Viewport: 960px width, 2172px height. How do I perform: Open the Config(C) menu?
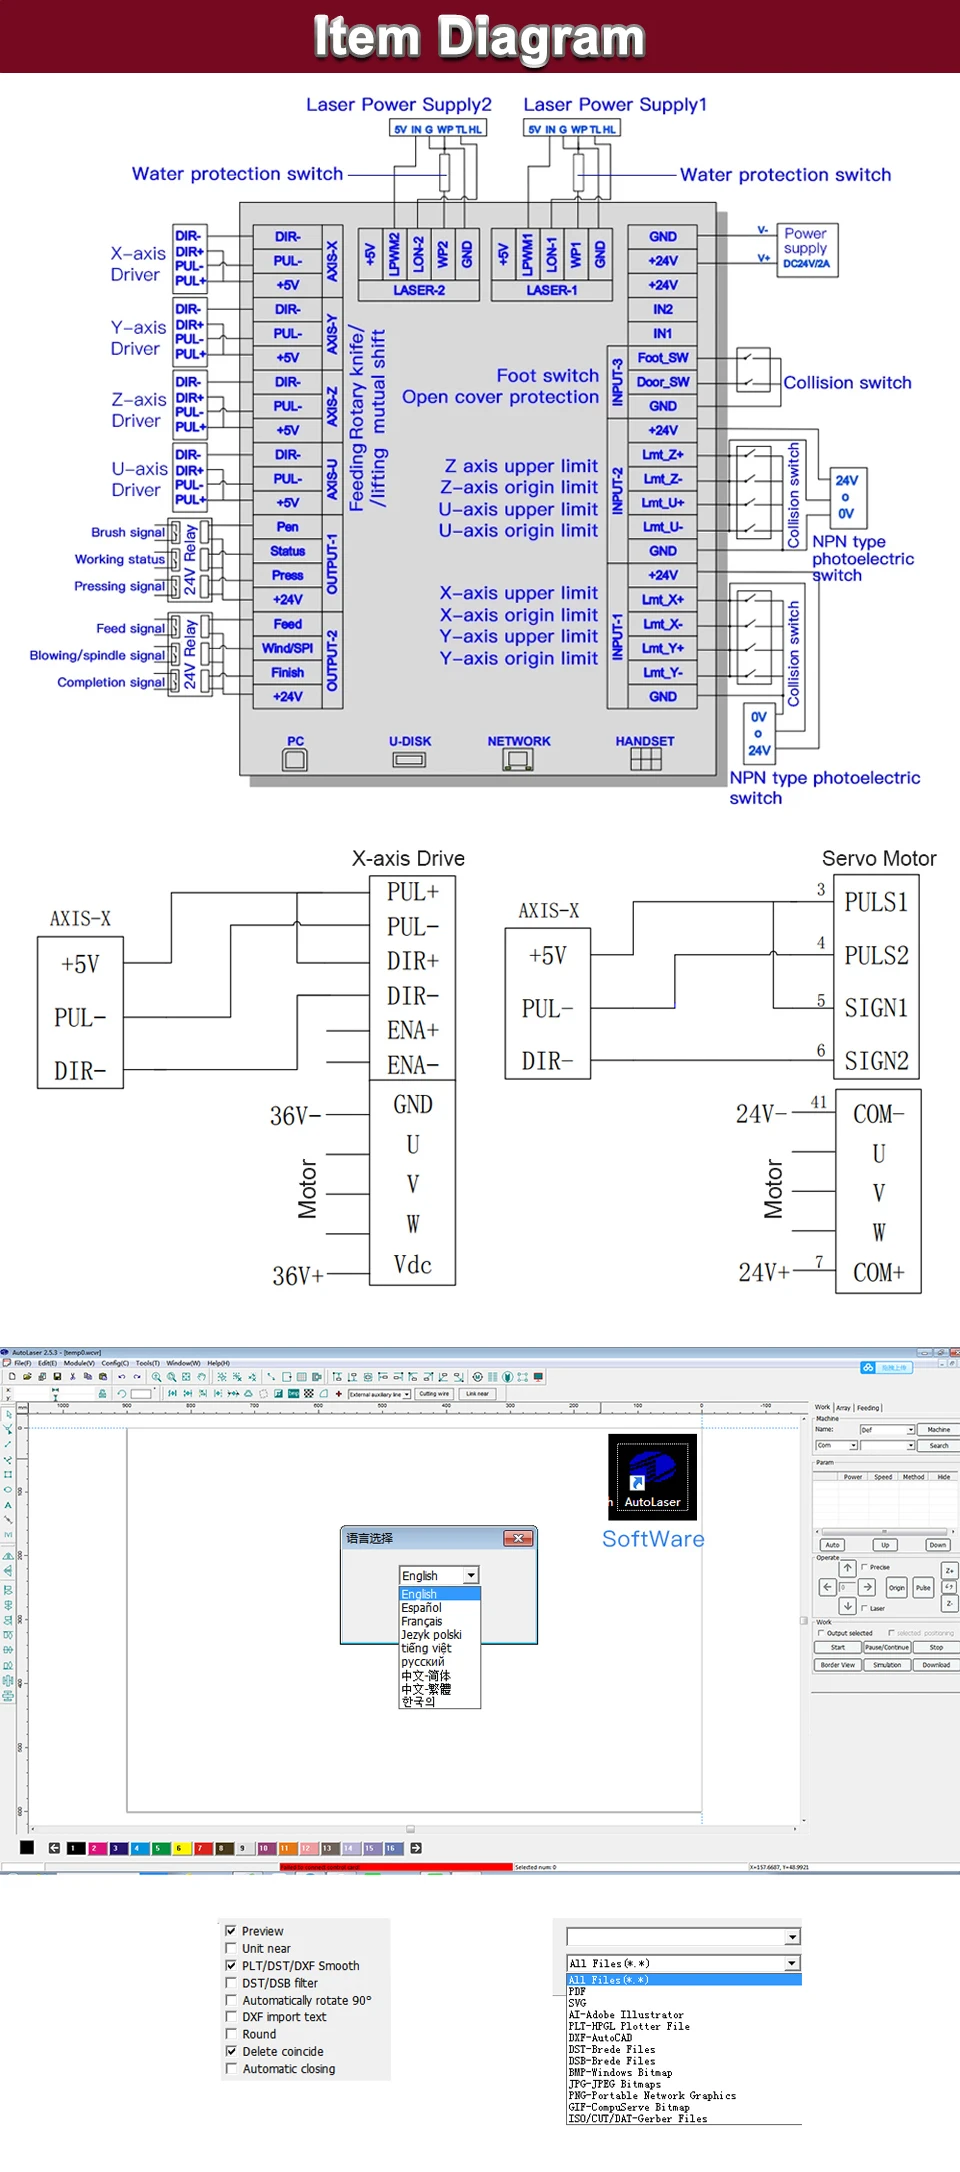[115, 1363]
